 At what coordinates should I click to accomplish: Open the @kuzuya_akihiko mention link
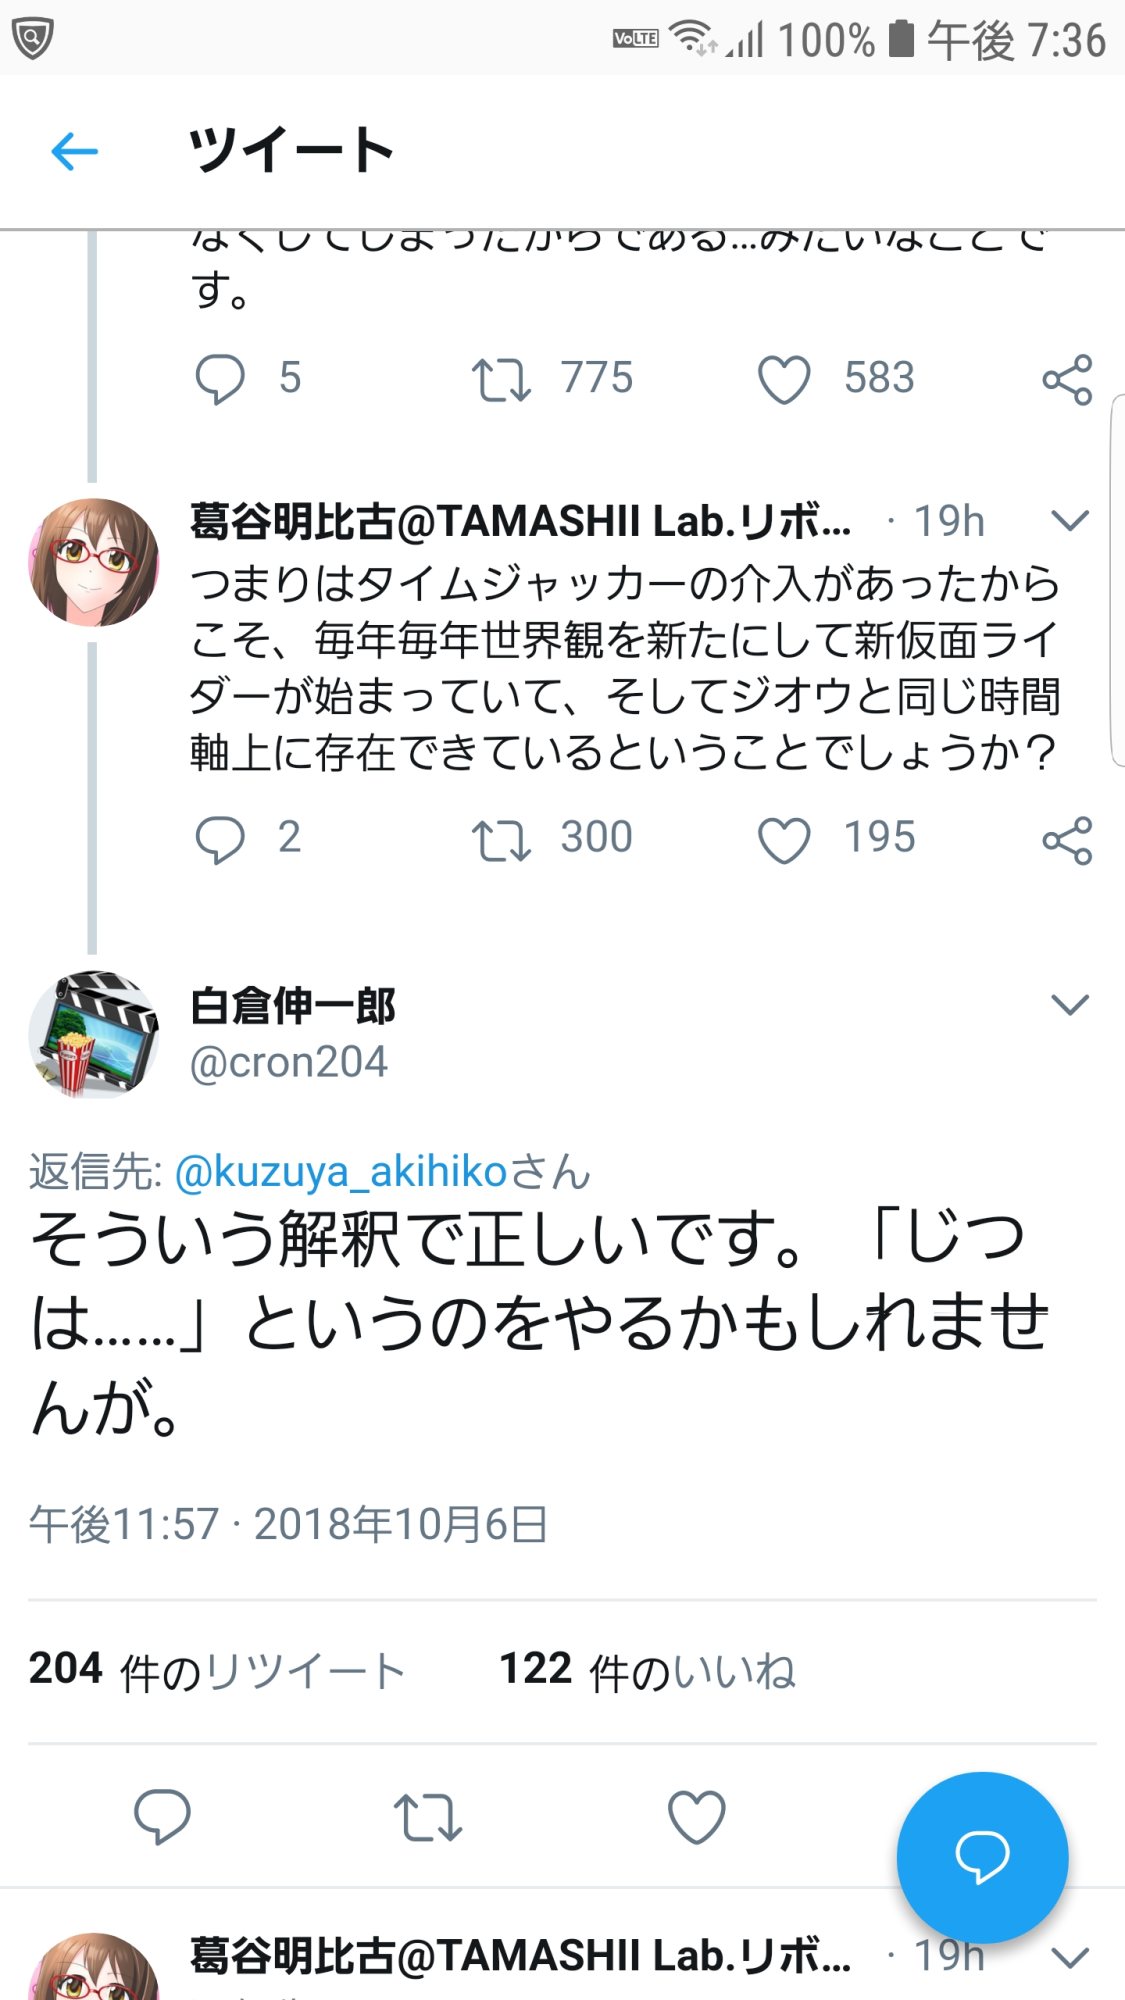click(x=341, y=1172)
